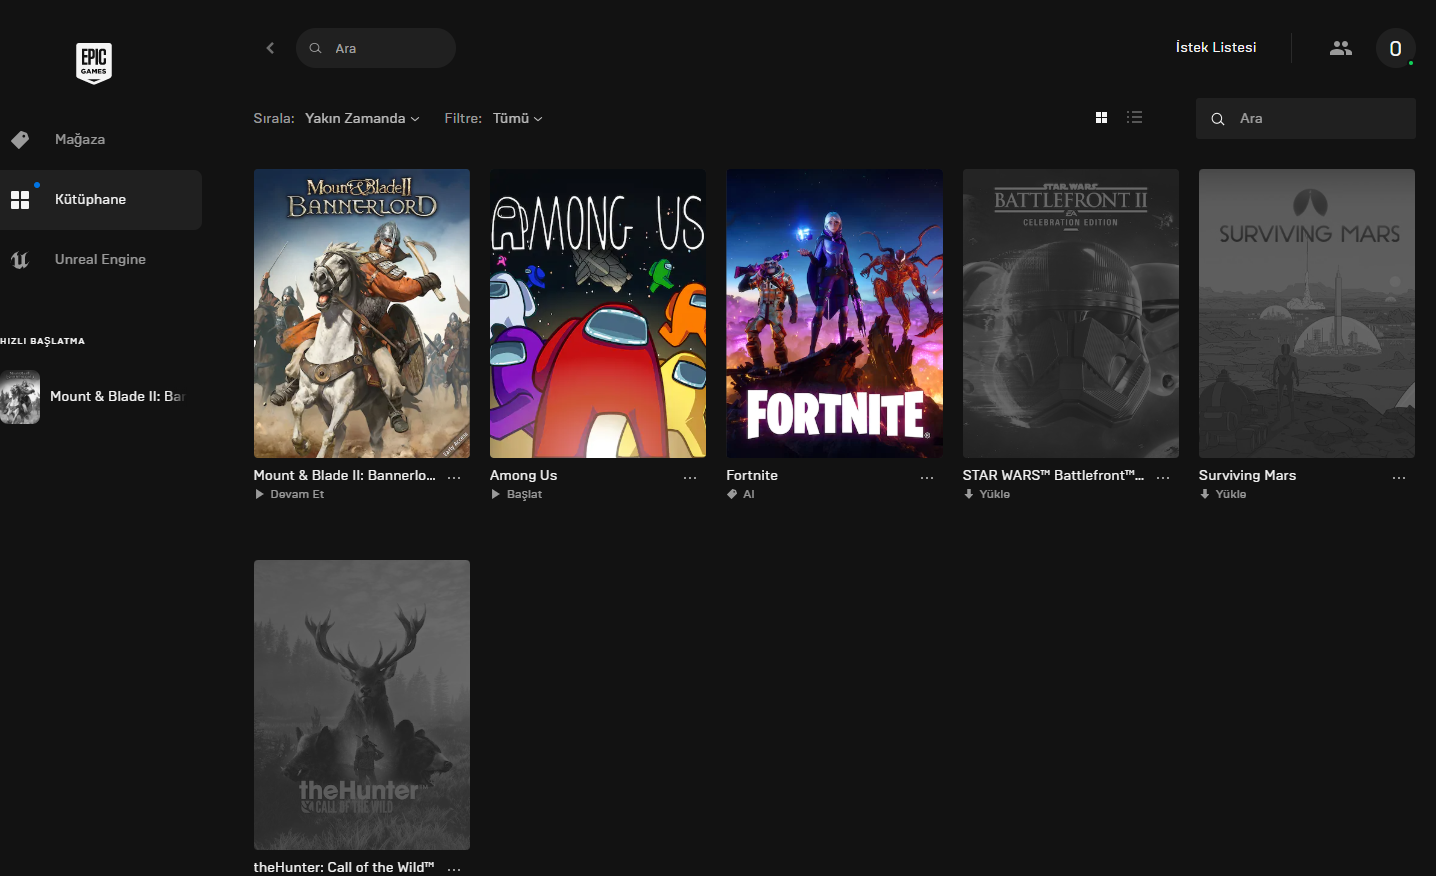The width and height of the screenshot is (1436, 876).
Task: Click Başlat under Among Us
Action: (x=516, y=494)
